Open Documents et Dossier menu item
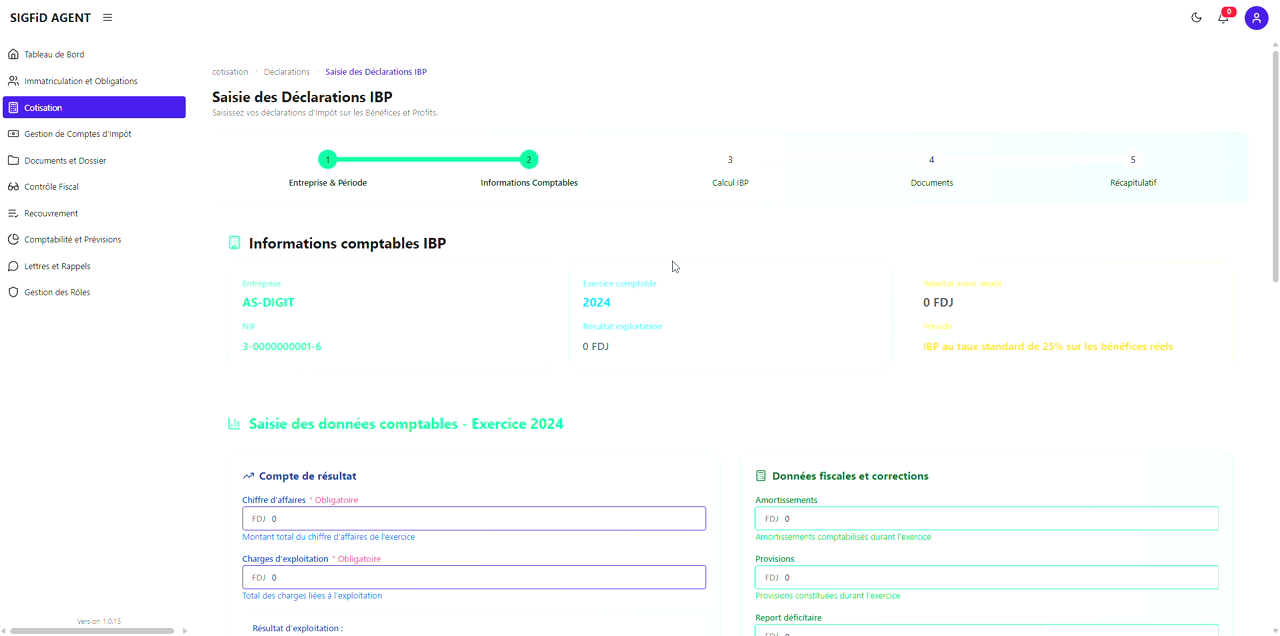1280x636 pixels. [65, 161]
